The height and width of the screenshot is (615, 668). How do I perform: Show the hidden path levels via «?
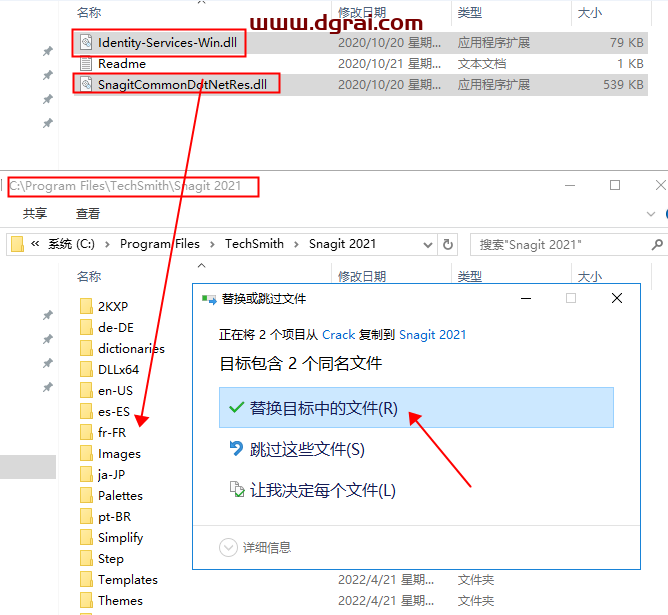point(35,244)
